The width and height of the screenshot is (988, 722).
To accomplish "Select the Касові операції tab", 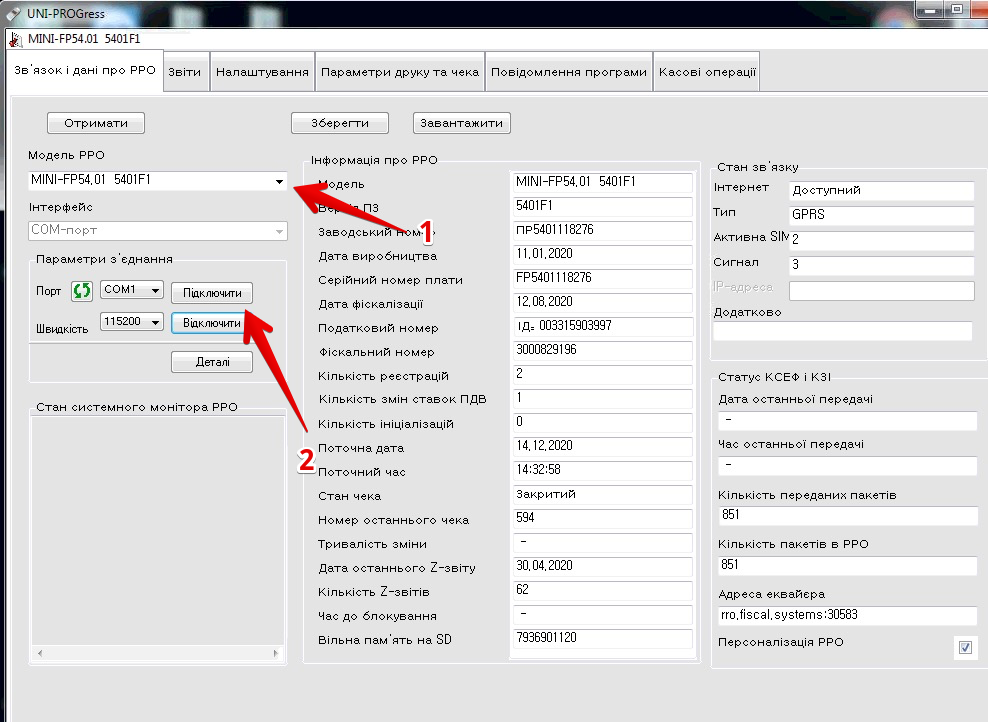I will pyautogui.click(x=707, y=72).
